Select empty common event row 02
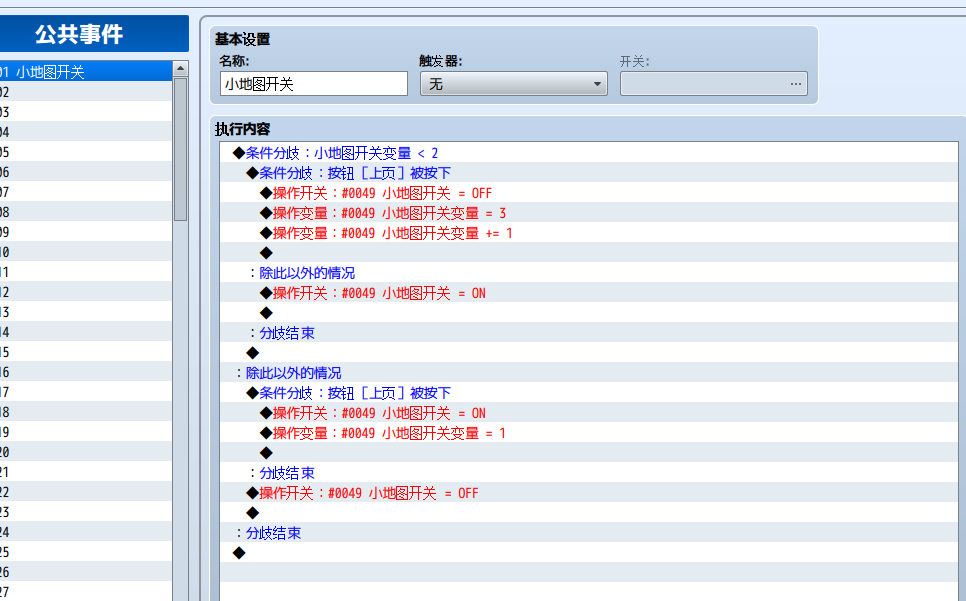 coord(86,92)
